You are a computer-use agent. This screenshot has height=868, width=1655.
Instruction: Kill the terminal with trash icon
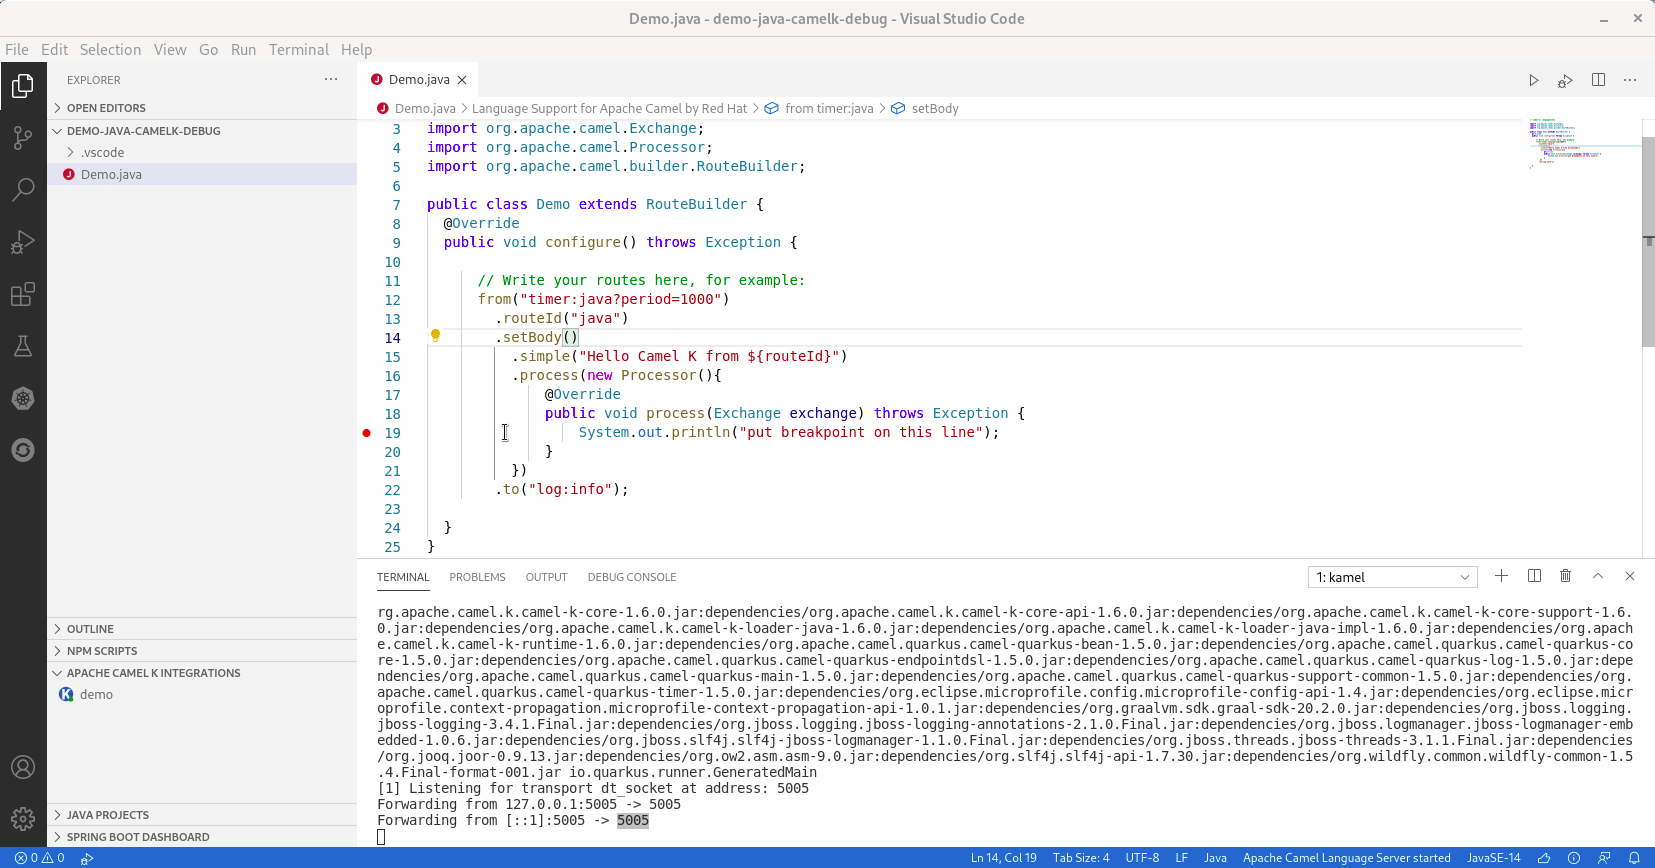tap(1566, 576)
